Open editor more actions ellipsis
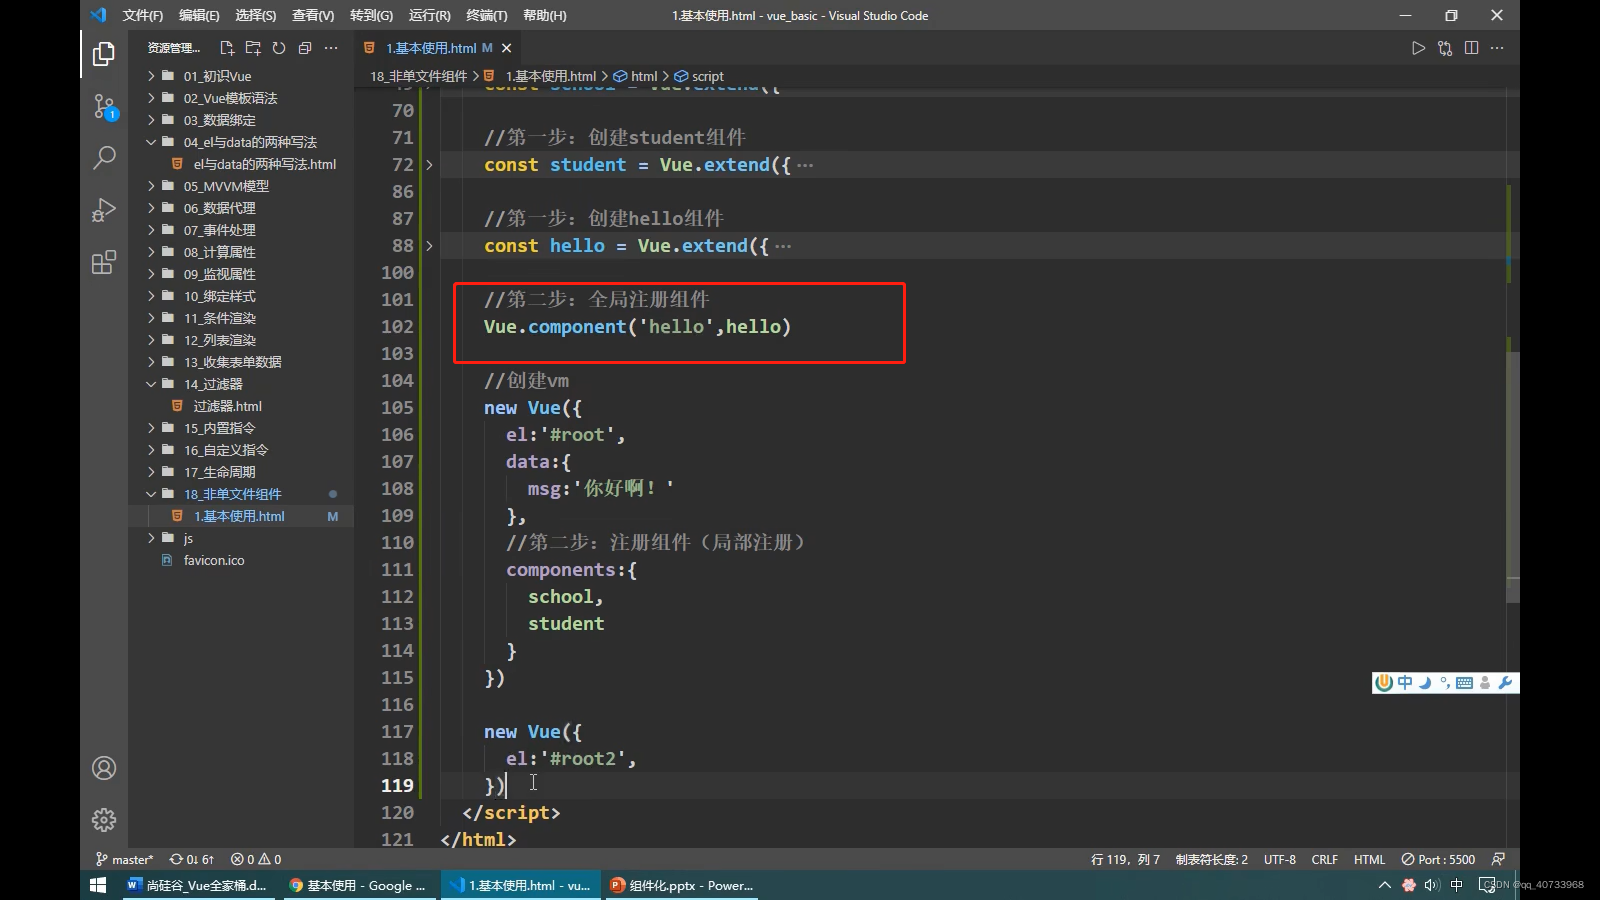1600x900 pixels. 1497,48
